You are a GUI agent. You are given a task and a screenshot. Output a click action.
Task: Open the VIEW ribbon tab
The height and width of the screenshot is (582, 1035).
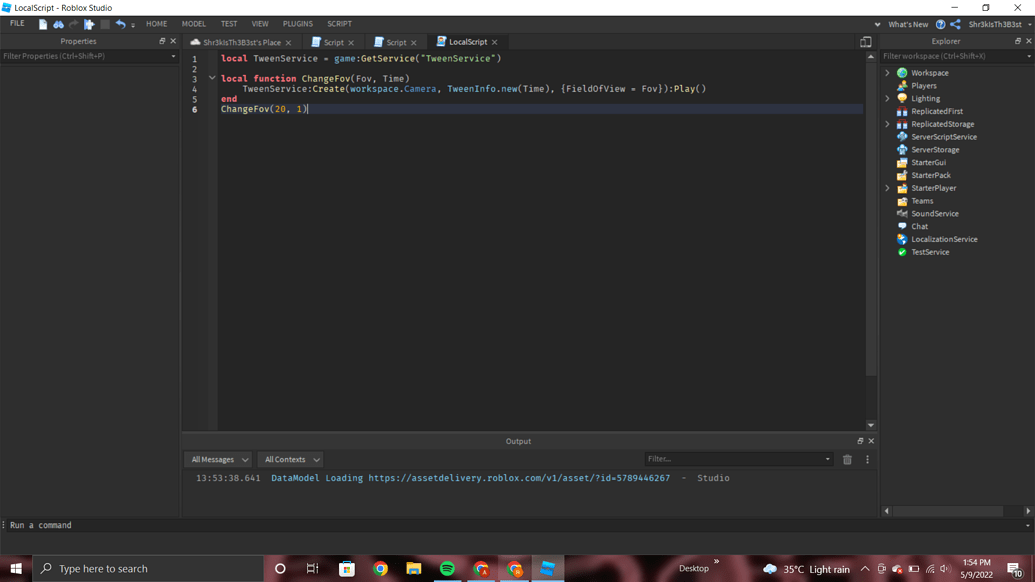(x=260, y=24)
